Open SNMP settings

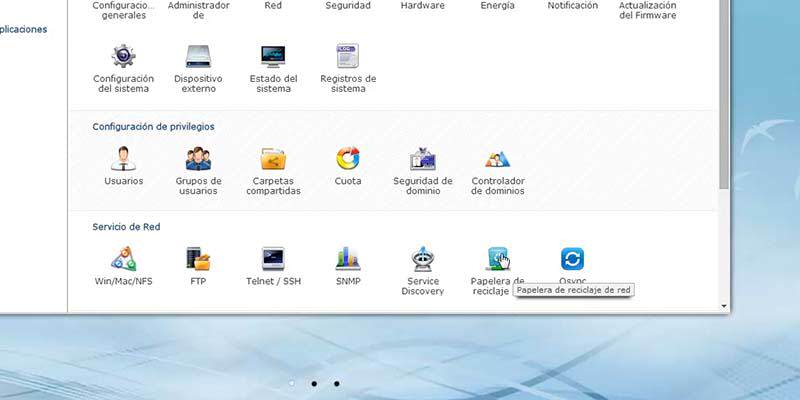[348, 259]
